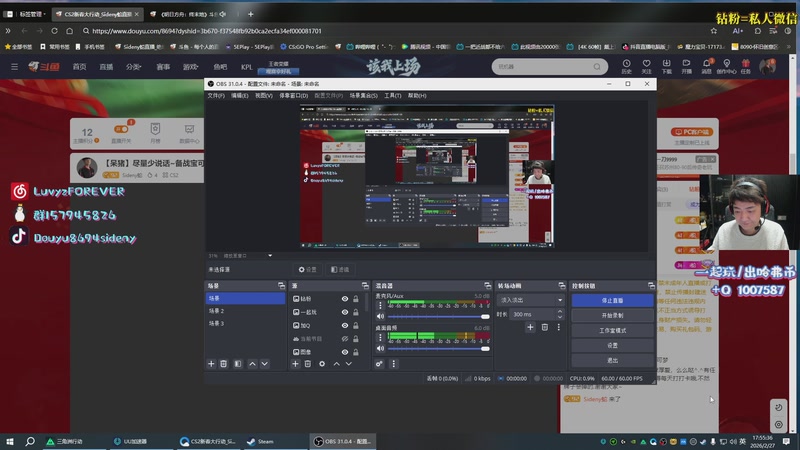The image size is (800, 450).
Task: Open Douyu messages bell icon
Action: 707,66
